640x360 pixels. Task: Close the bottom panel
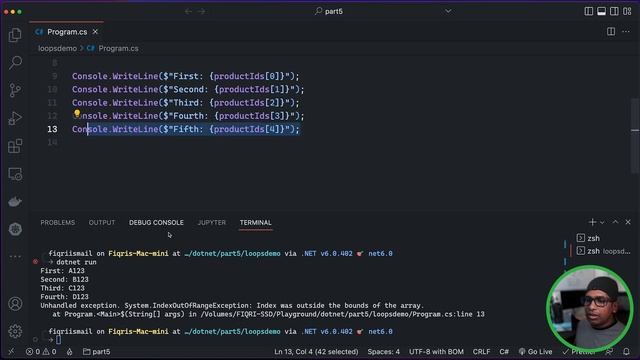click(x=628, y=222)
